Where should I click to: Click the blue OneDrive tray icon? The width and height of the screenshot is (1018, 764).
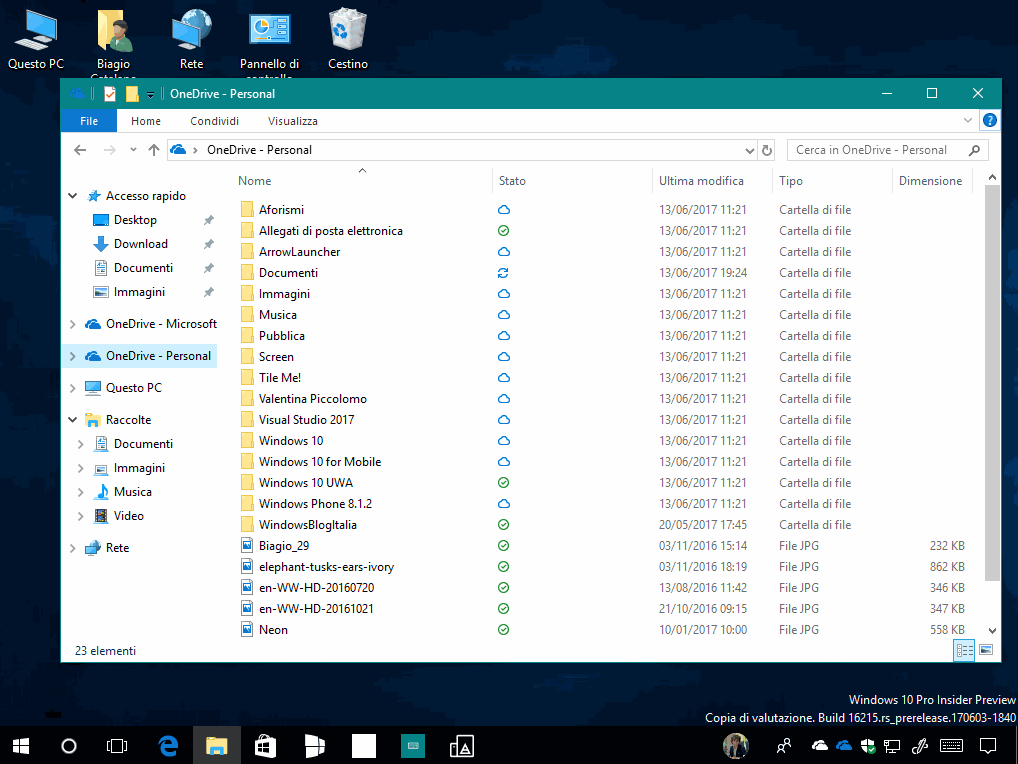844,746
